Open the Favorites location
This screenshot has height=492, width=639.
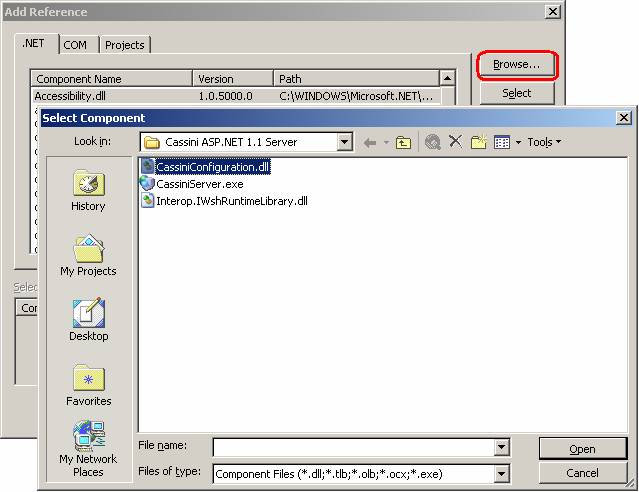pyautogui.click(x=88, y=386)
